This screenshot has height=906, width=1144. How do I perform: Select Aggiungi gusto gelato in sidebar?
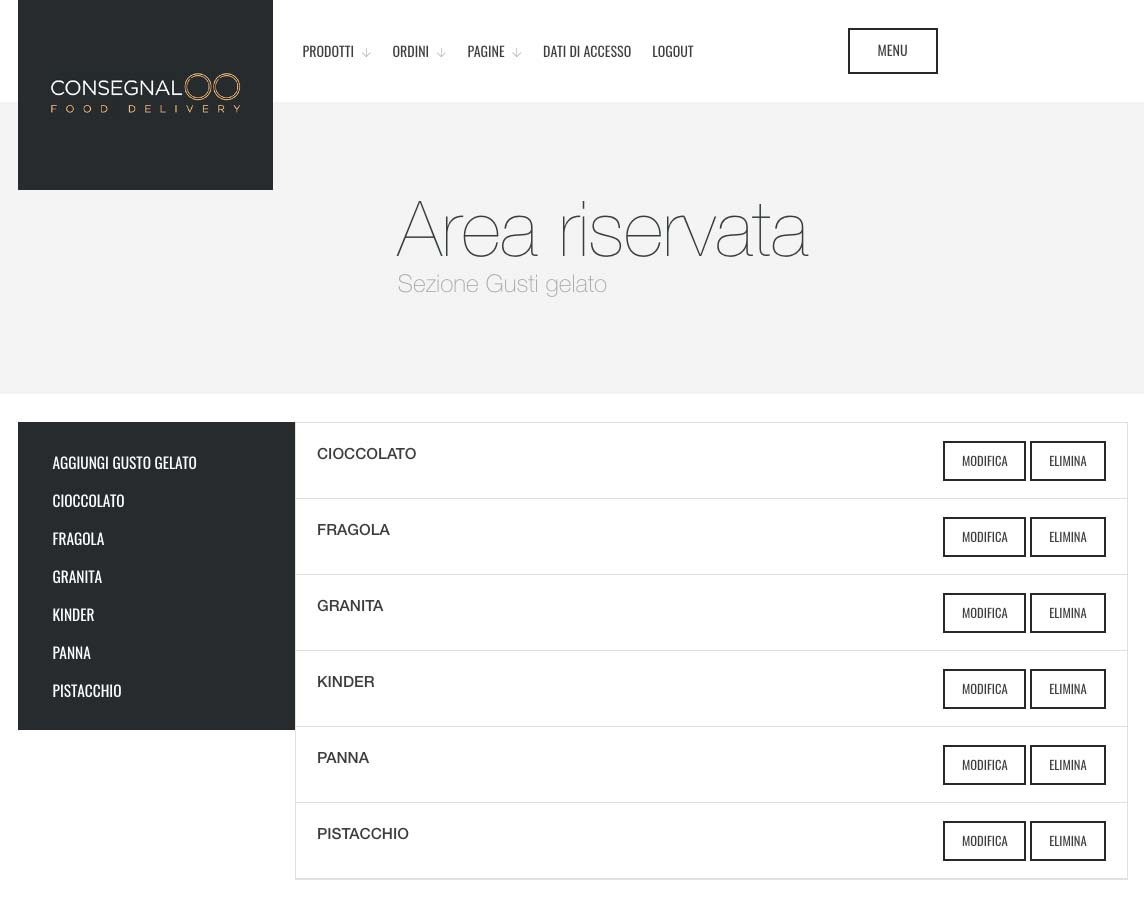(124, 462)
